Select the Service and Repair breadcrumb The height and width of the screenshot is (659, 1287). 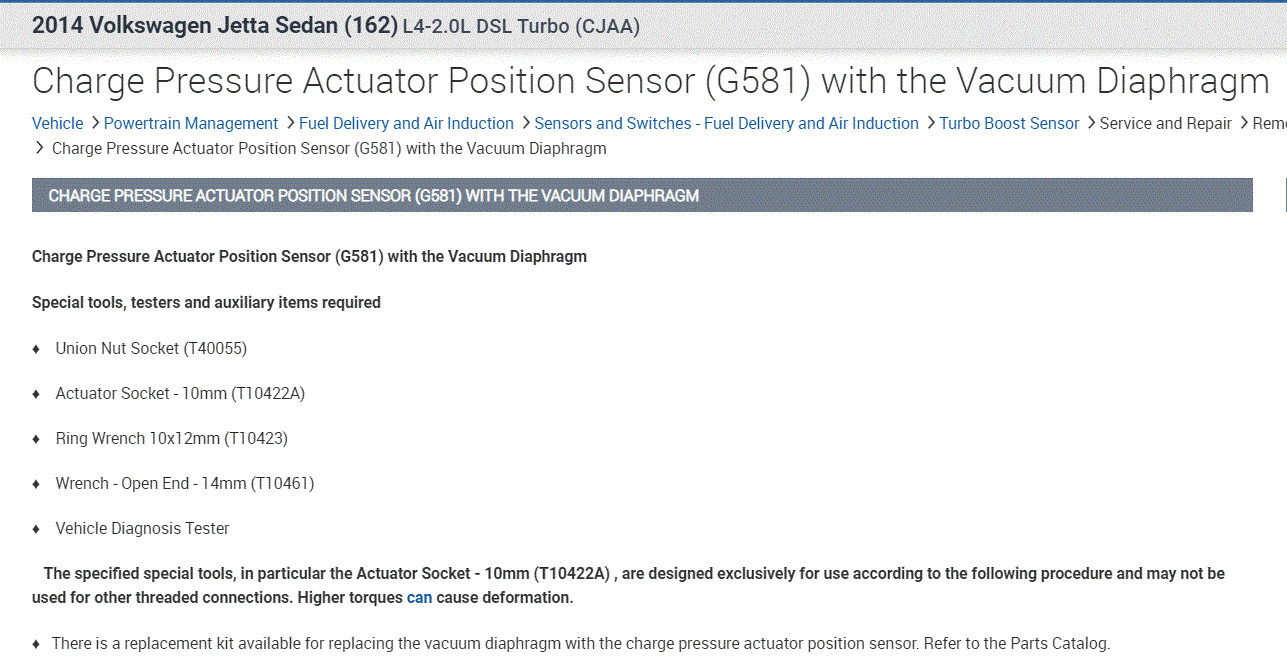point(1165,124)
